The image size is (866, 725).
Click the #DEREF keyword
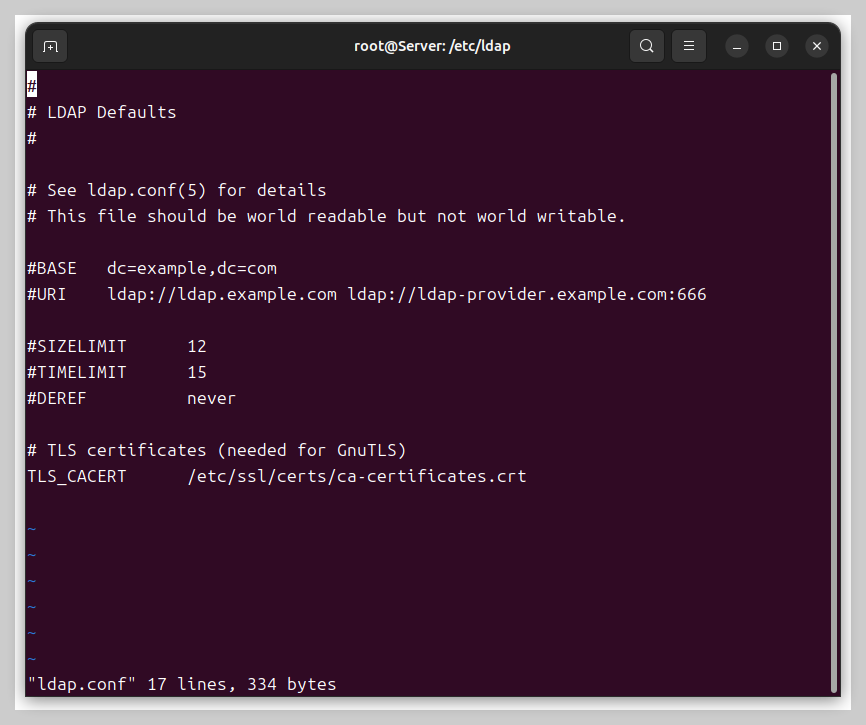click(x=57, y=398)
